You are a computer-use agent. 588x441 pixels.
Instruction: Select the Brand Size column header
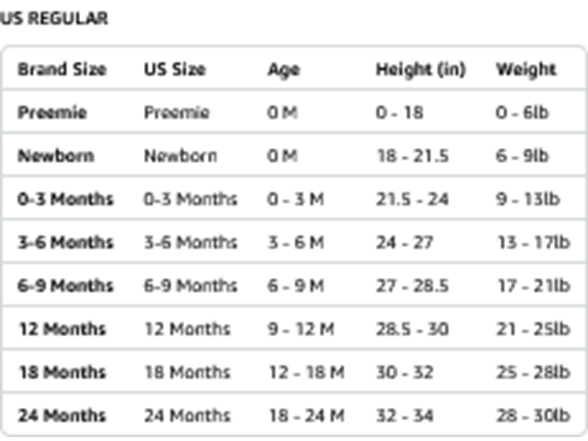pyautogui.click(x=62, y=69)
